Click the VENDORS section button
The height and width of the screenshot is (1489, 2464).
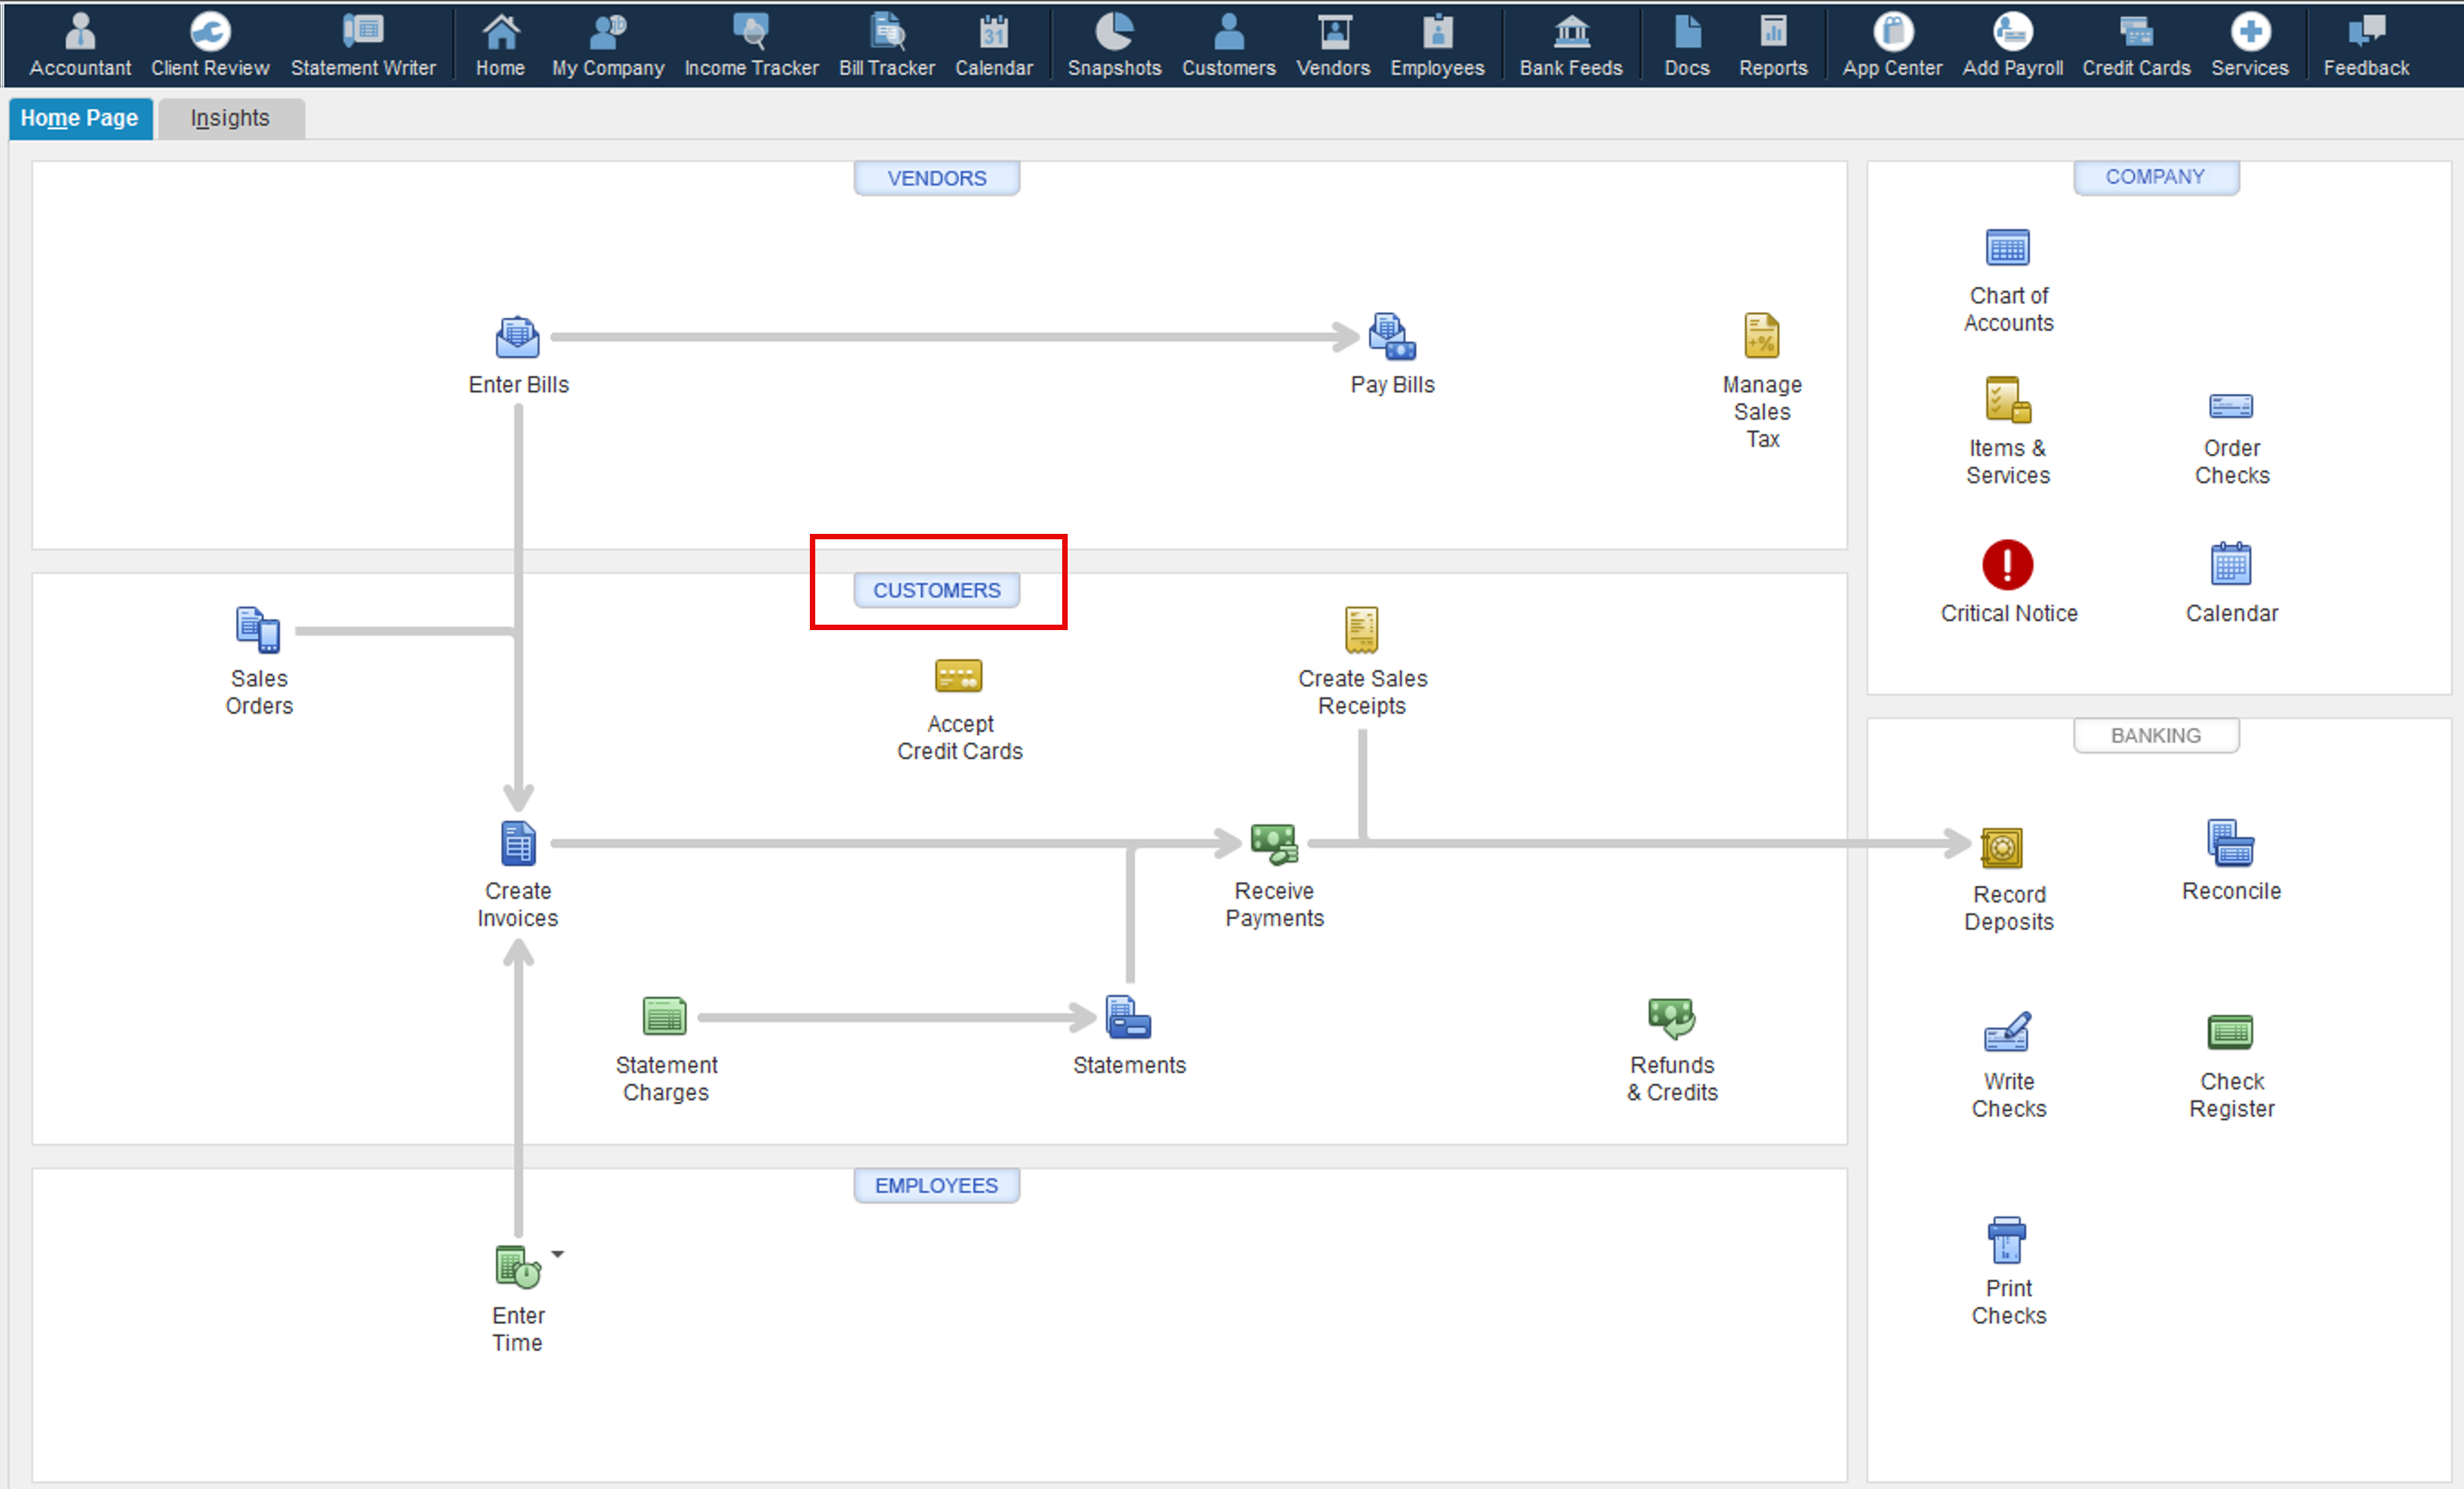[x=936, y=178]
